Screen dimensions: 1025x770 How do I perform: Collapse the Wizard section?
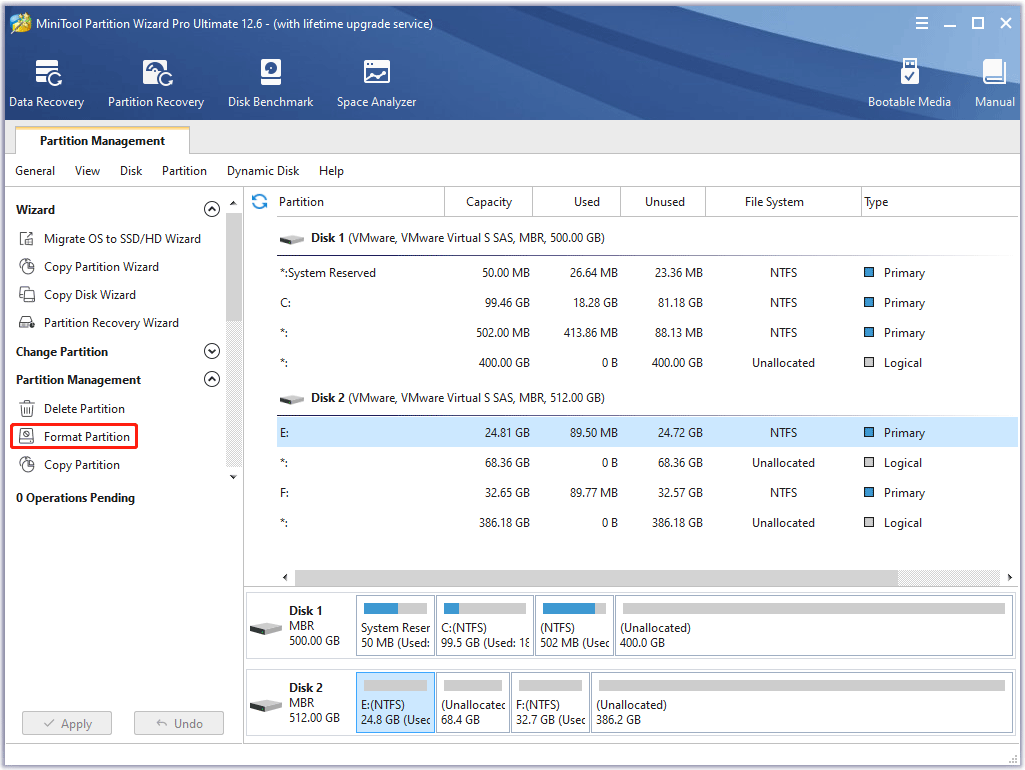pyautogui.click(x=212, y=209)
